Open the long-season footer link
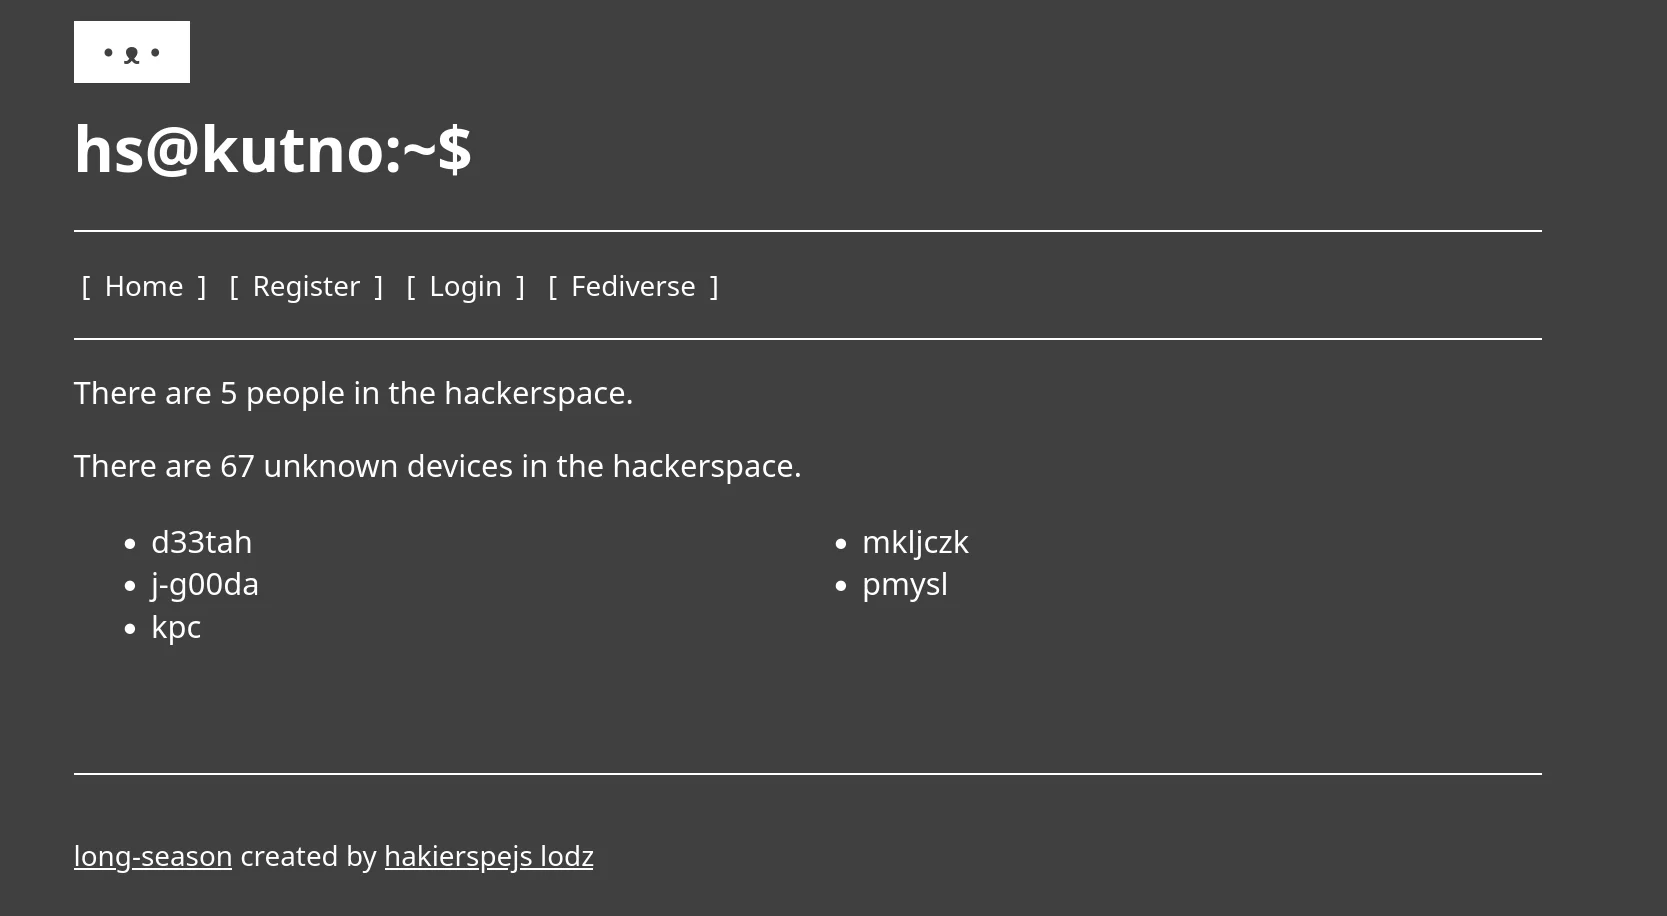Viewport: 1667px width, 916px height. [153, 857]
